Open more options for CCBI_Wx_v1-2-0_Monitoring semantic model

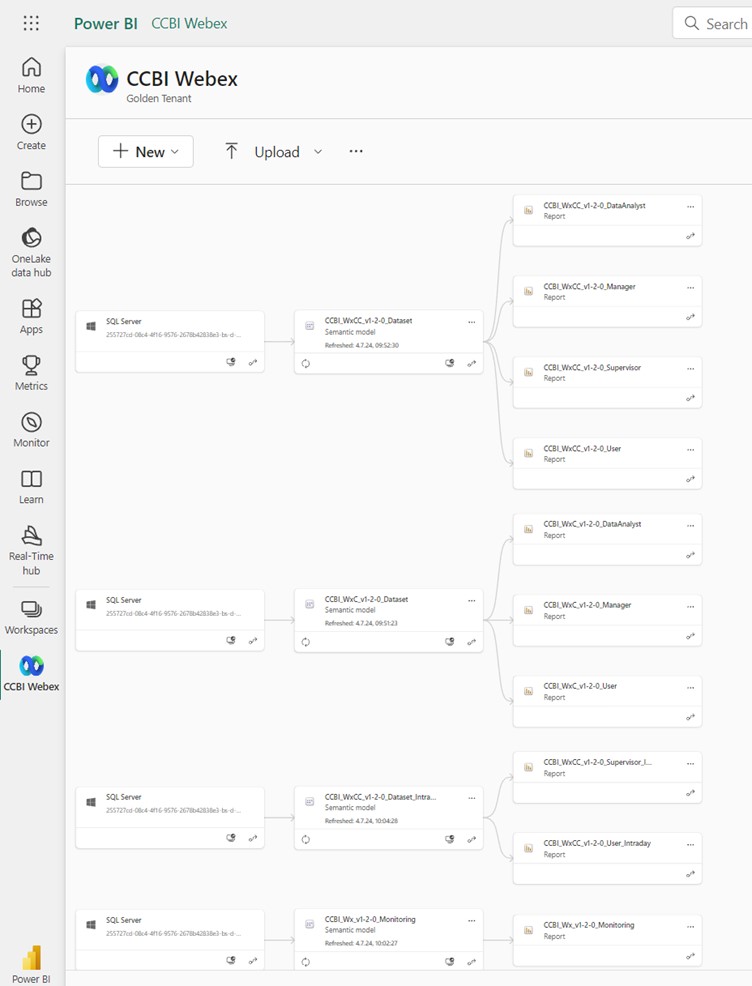(472, 921)
